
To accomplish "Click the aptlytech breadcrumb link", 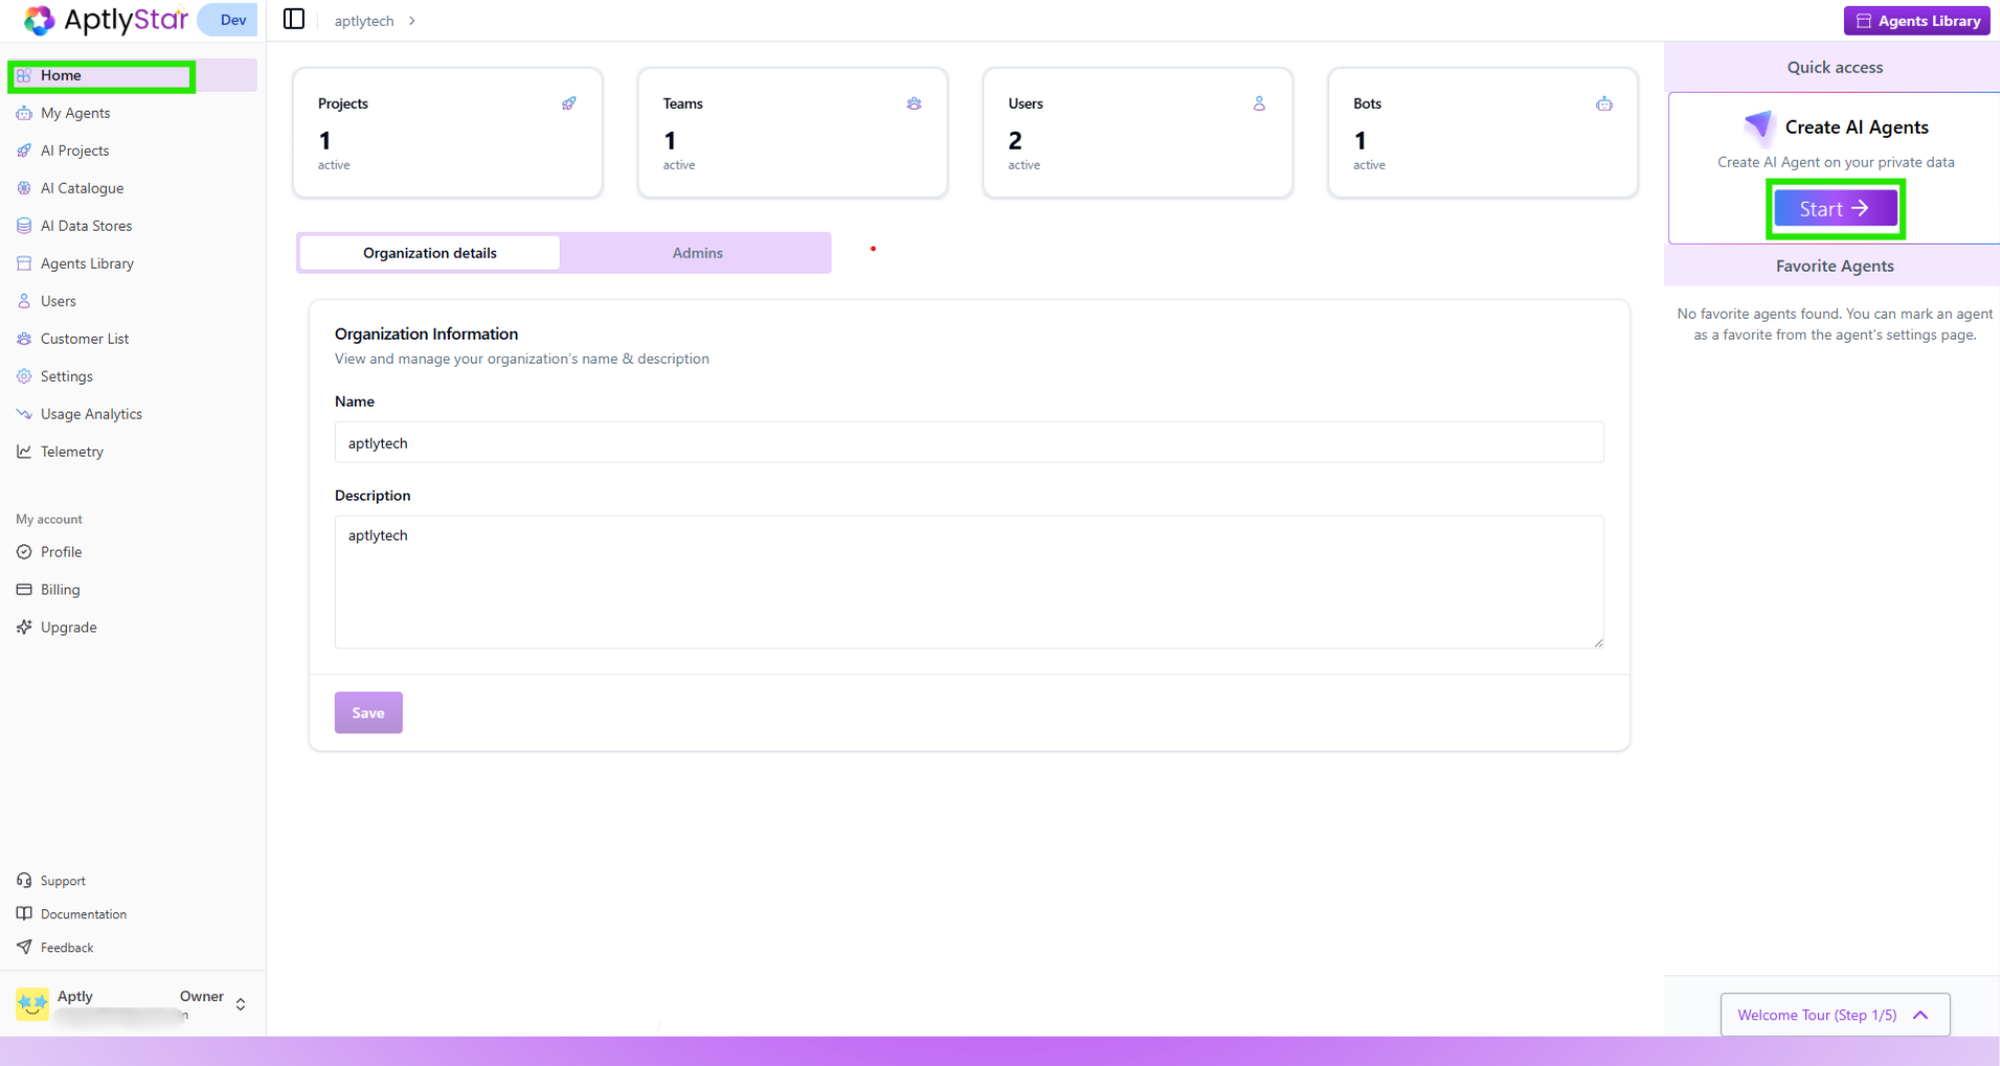I will coord(364,21).
